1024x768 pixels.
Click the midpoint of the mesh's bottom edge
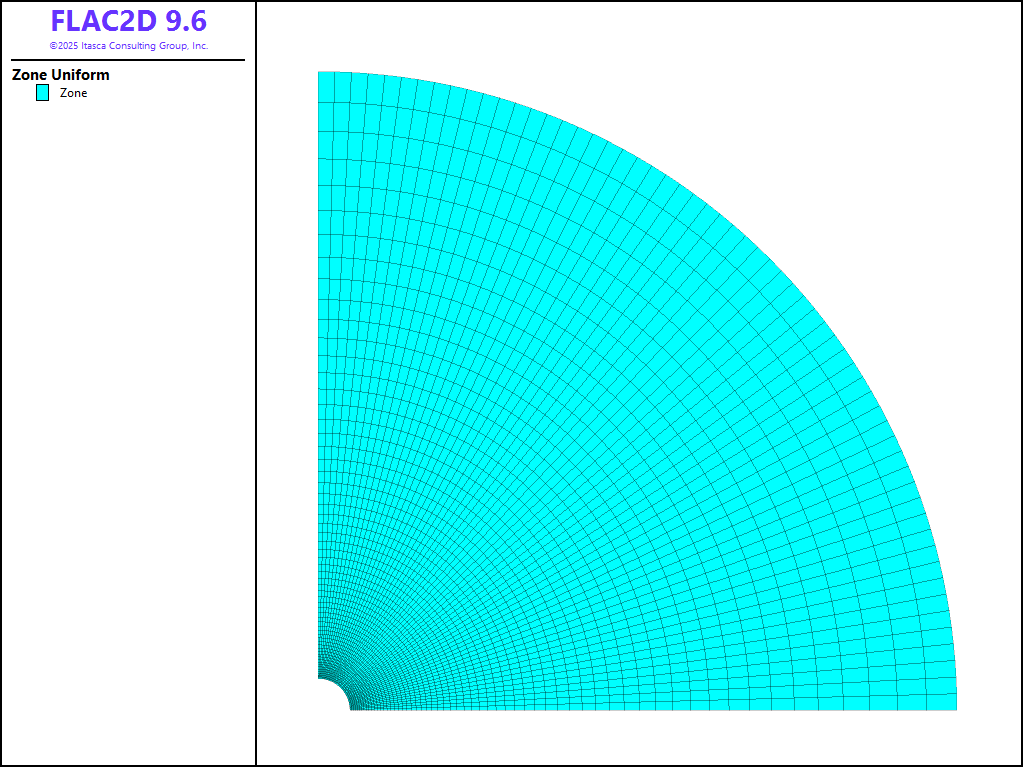point(653,709)
